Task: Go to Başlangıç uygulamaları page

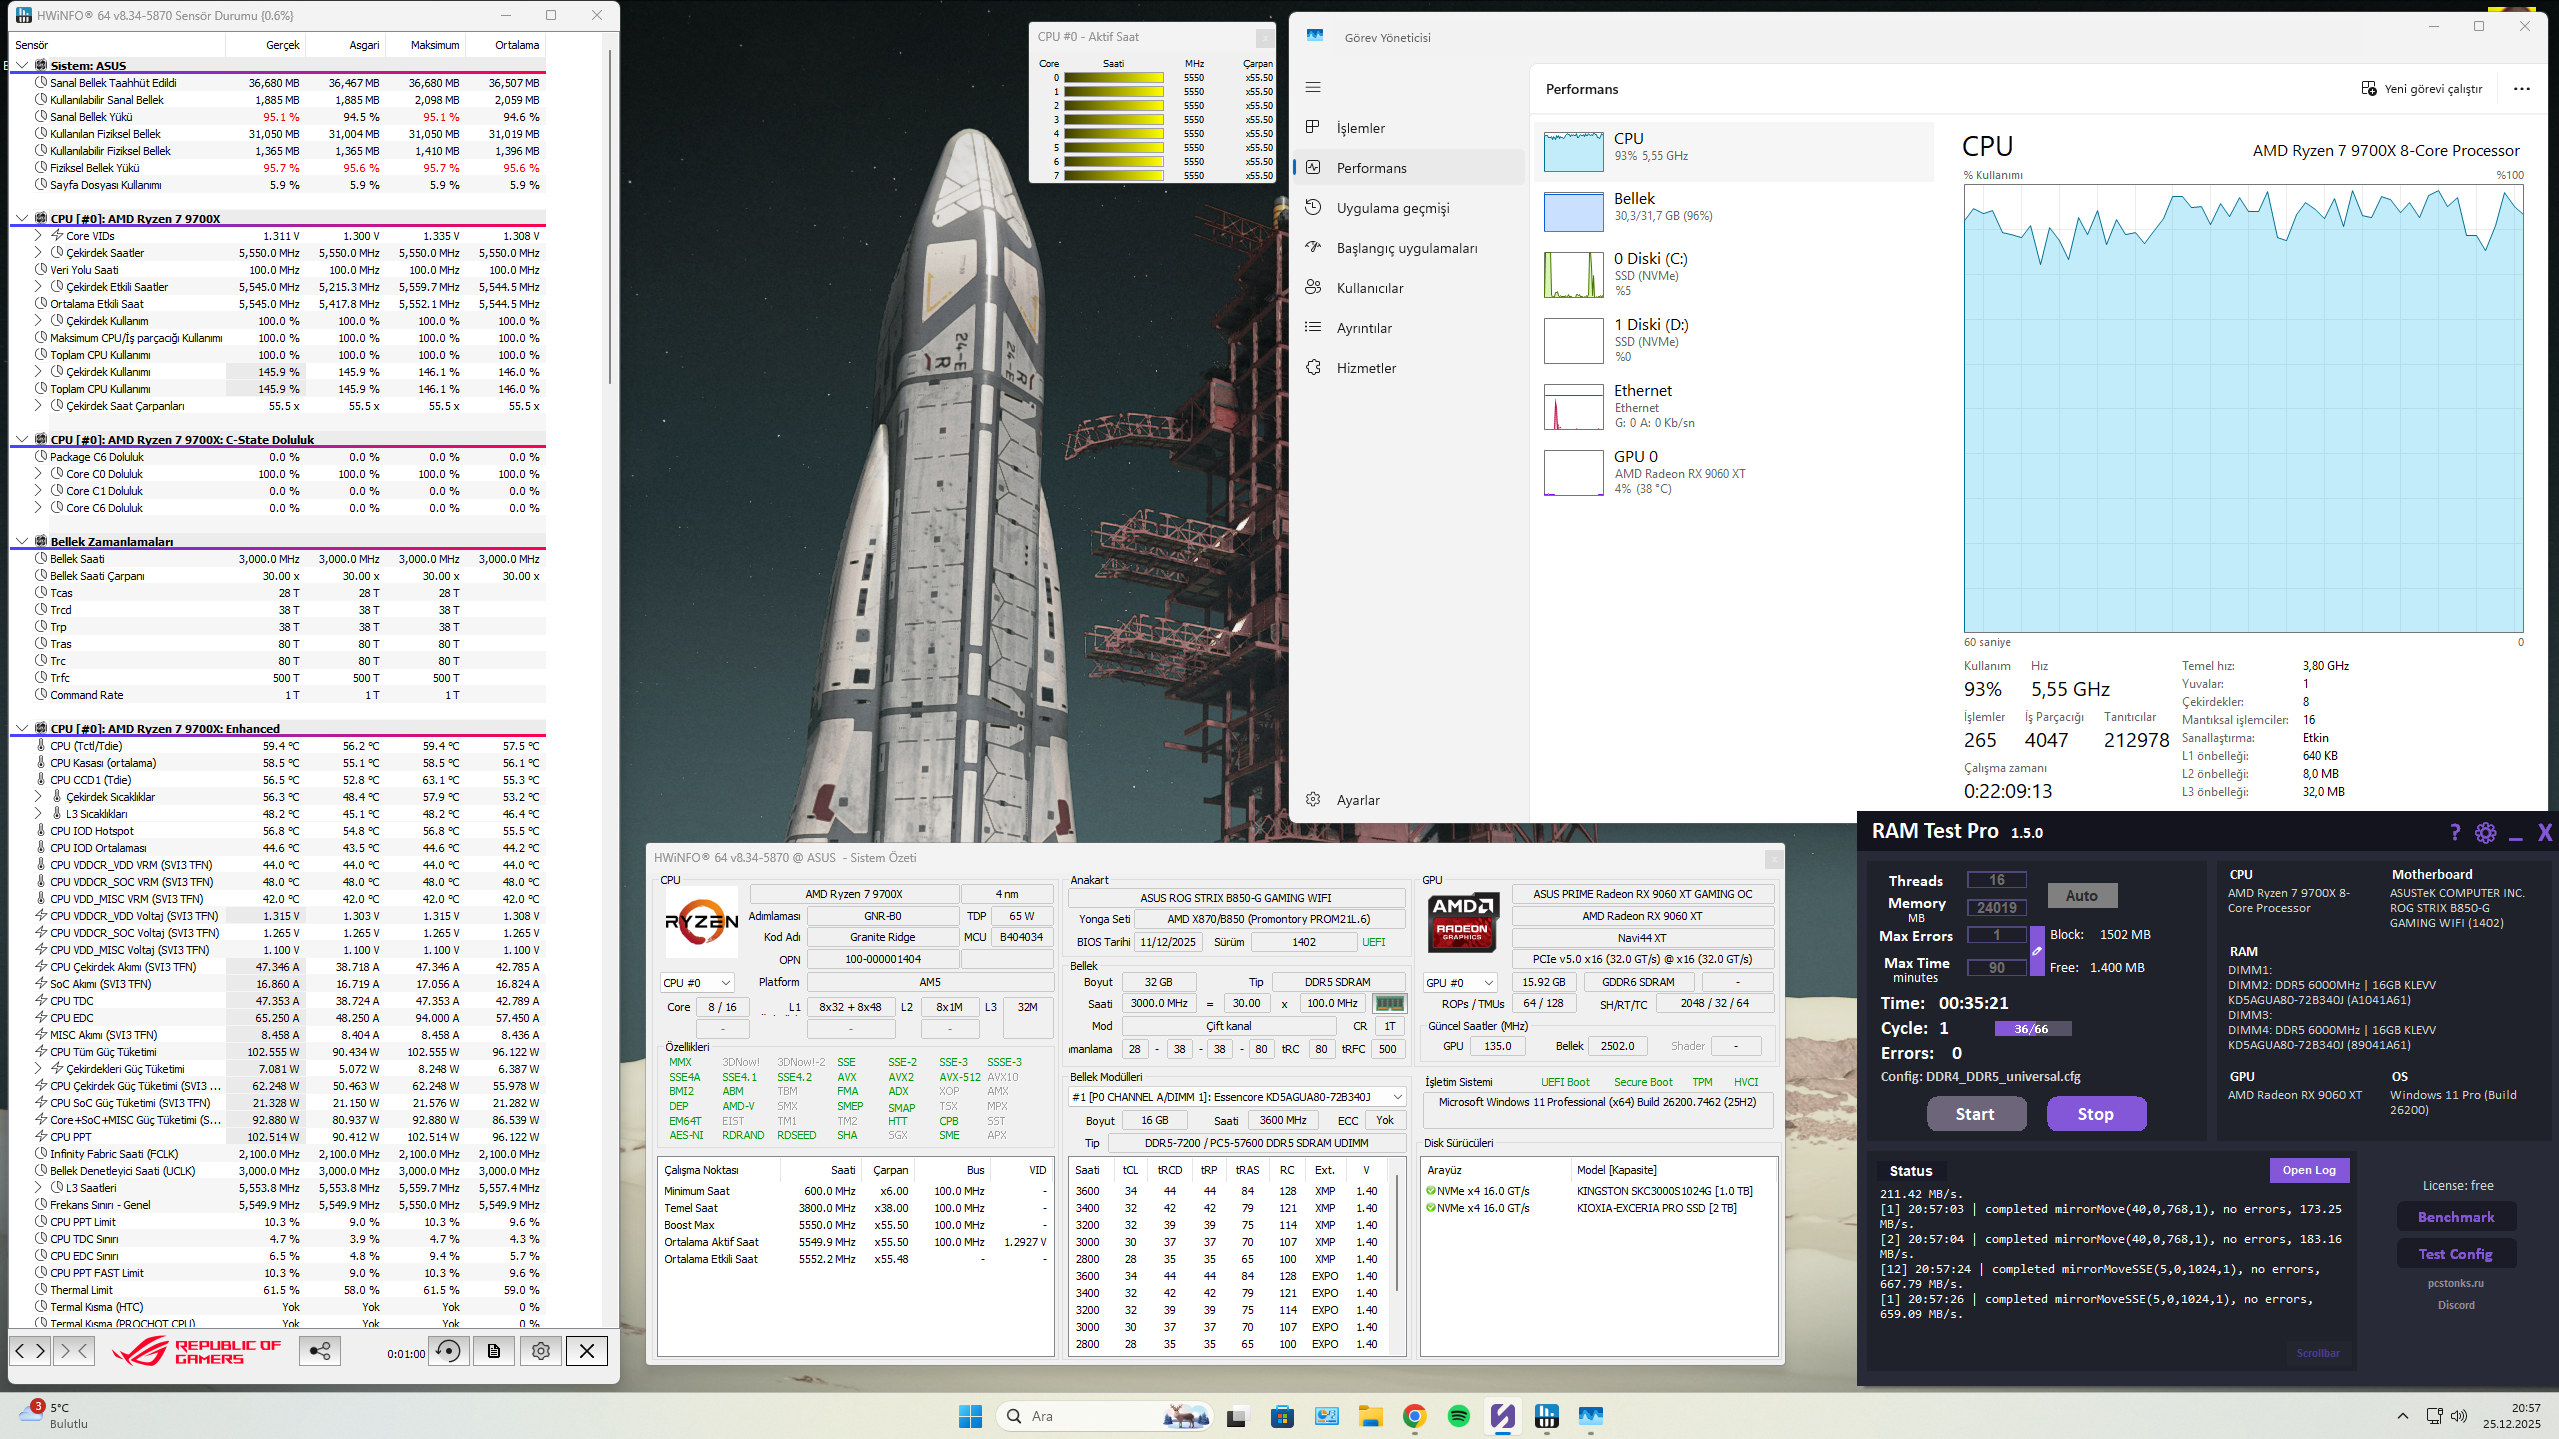Action: click(x=1408, y=248)
